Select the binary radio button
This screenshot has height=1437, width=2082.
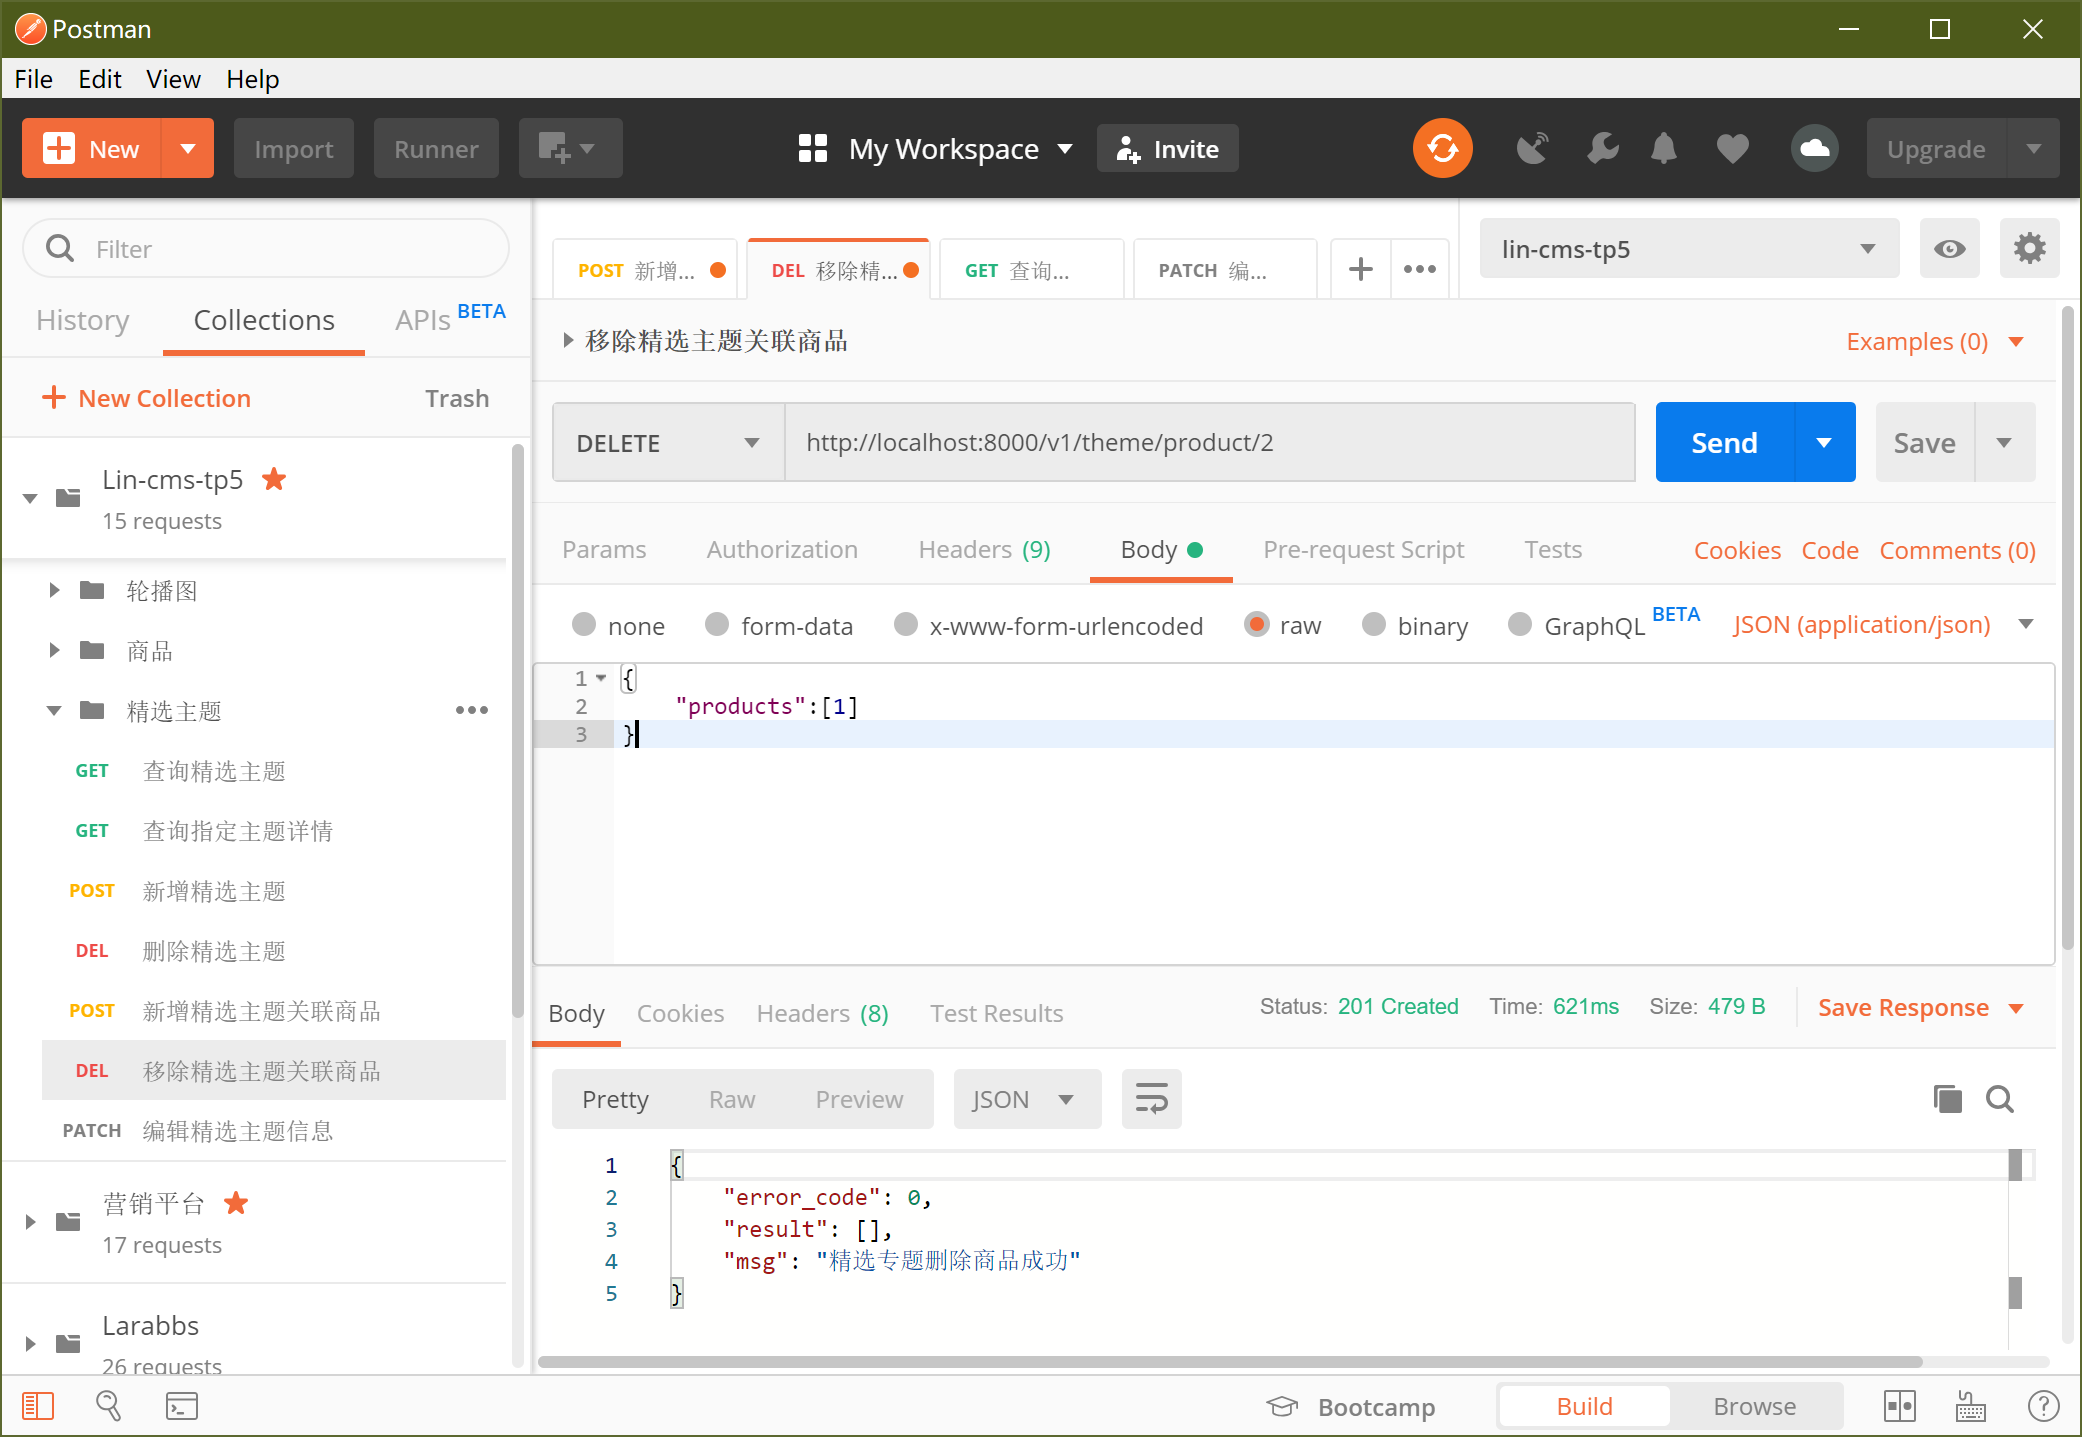tap(1374, 625)
